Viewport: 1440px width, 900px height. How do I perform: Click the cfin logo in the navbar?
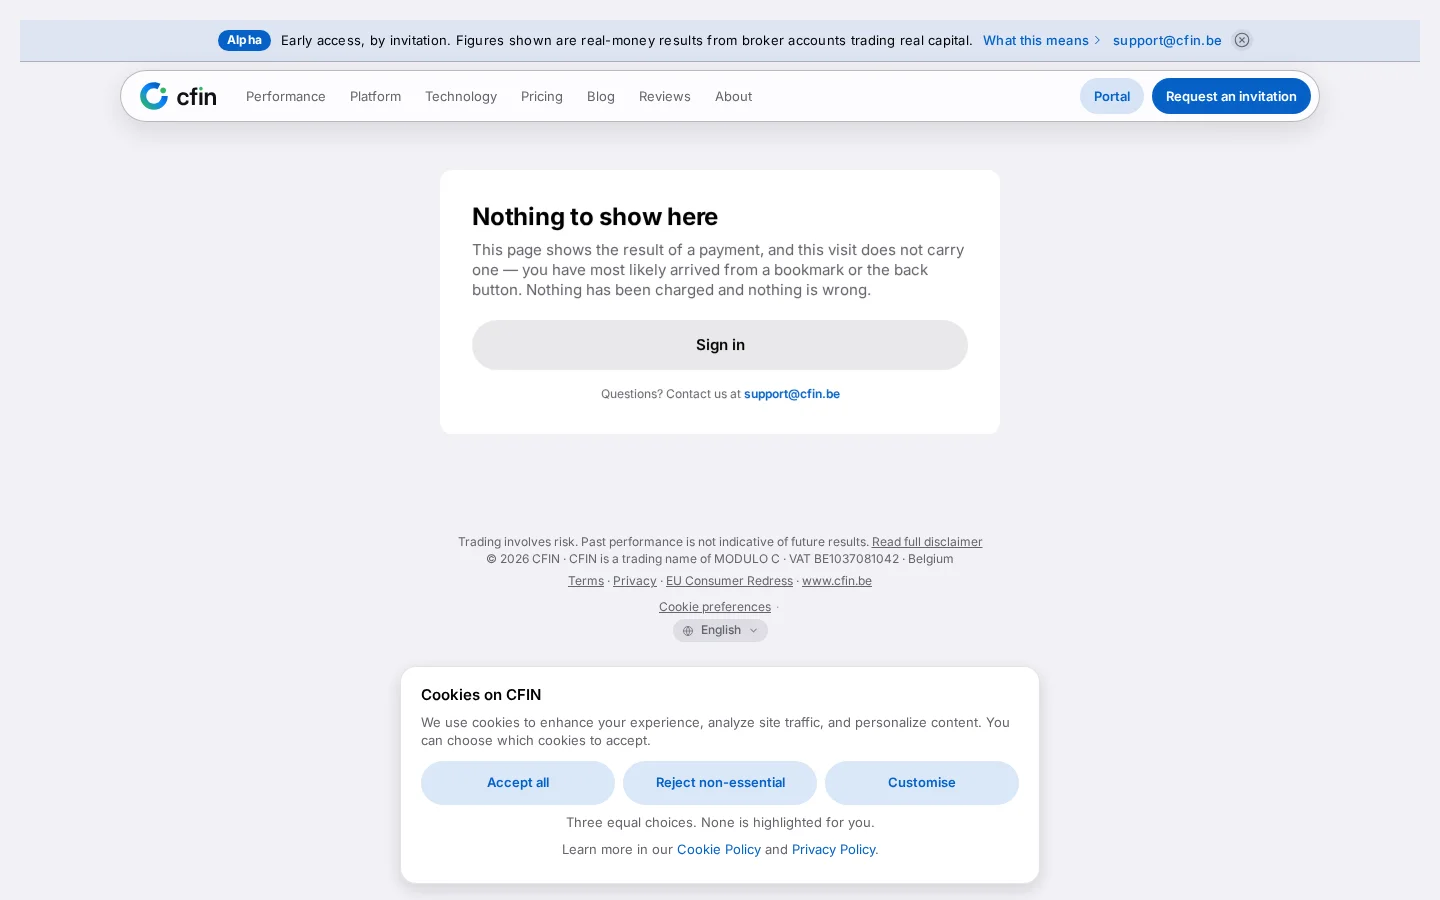pyautogui.click(x=178, y=96)
